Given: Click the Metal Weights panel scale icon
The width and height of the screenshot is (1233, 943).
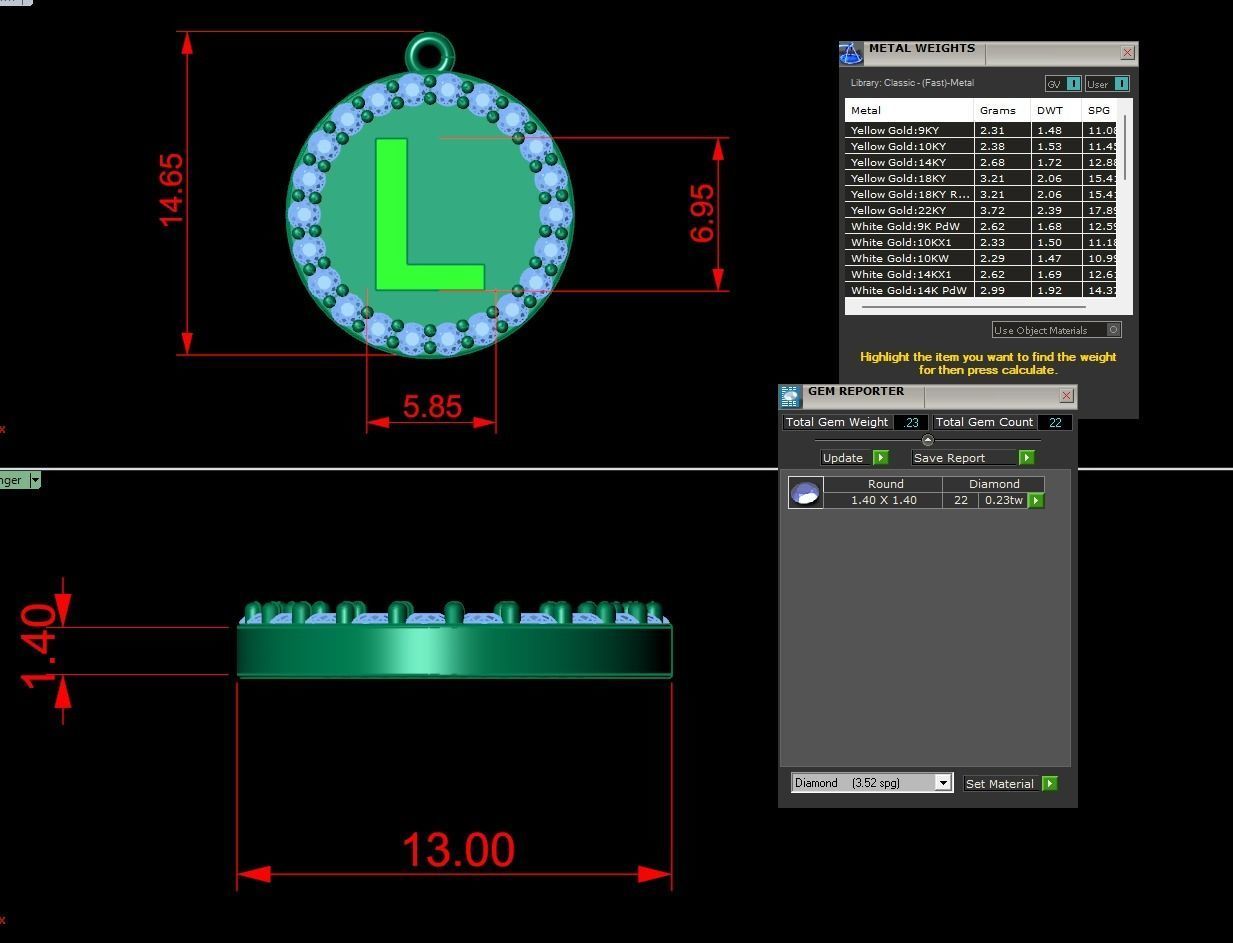Looking at the screenshot, I should (851, 53).
